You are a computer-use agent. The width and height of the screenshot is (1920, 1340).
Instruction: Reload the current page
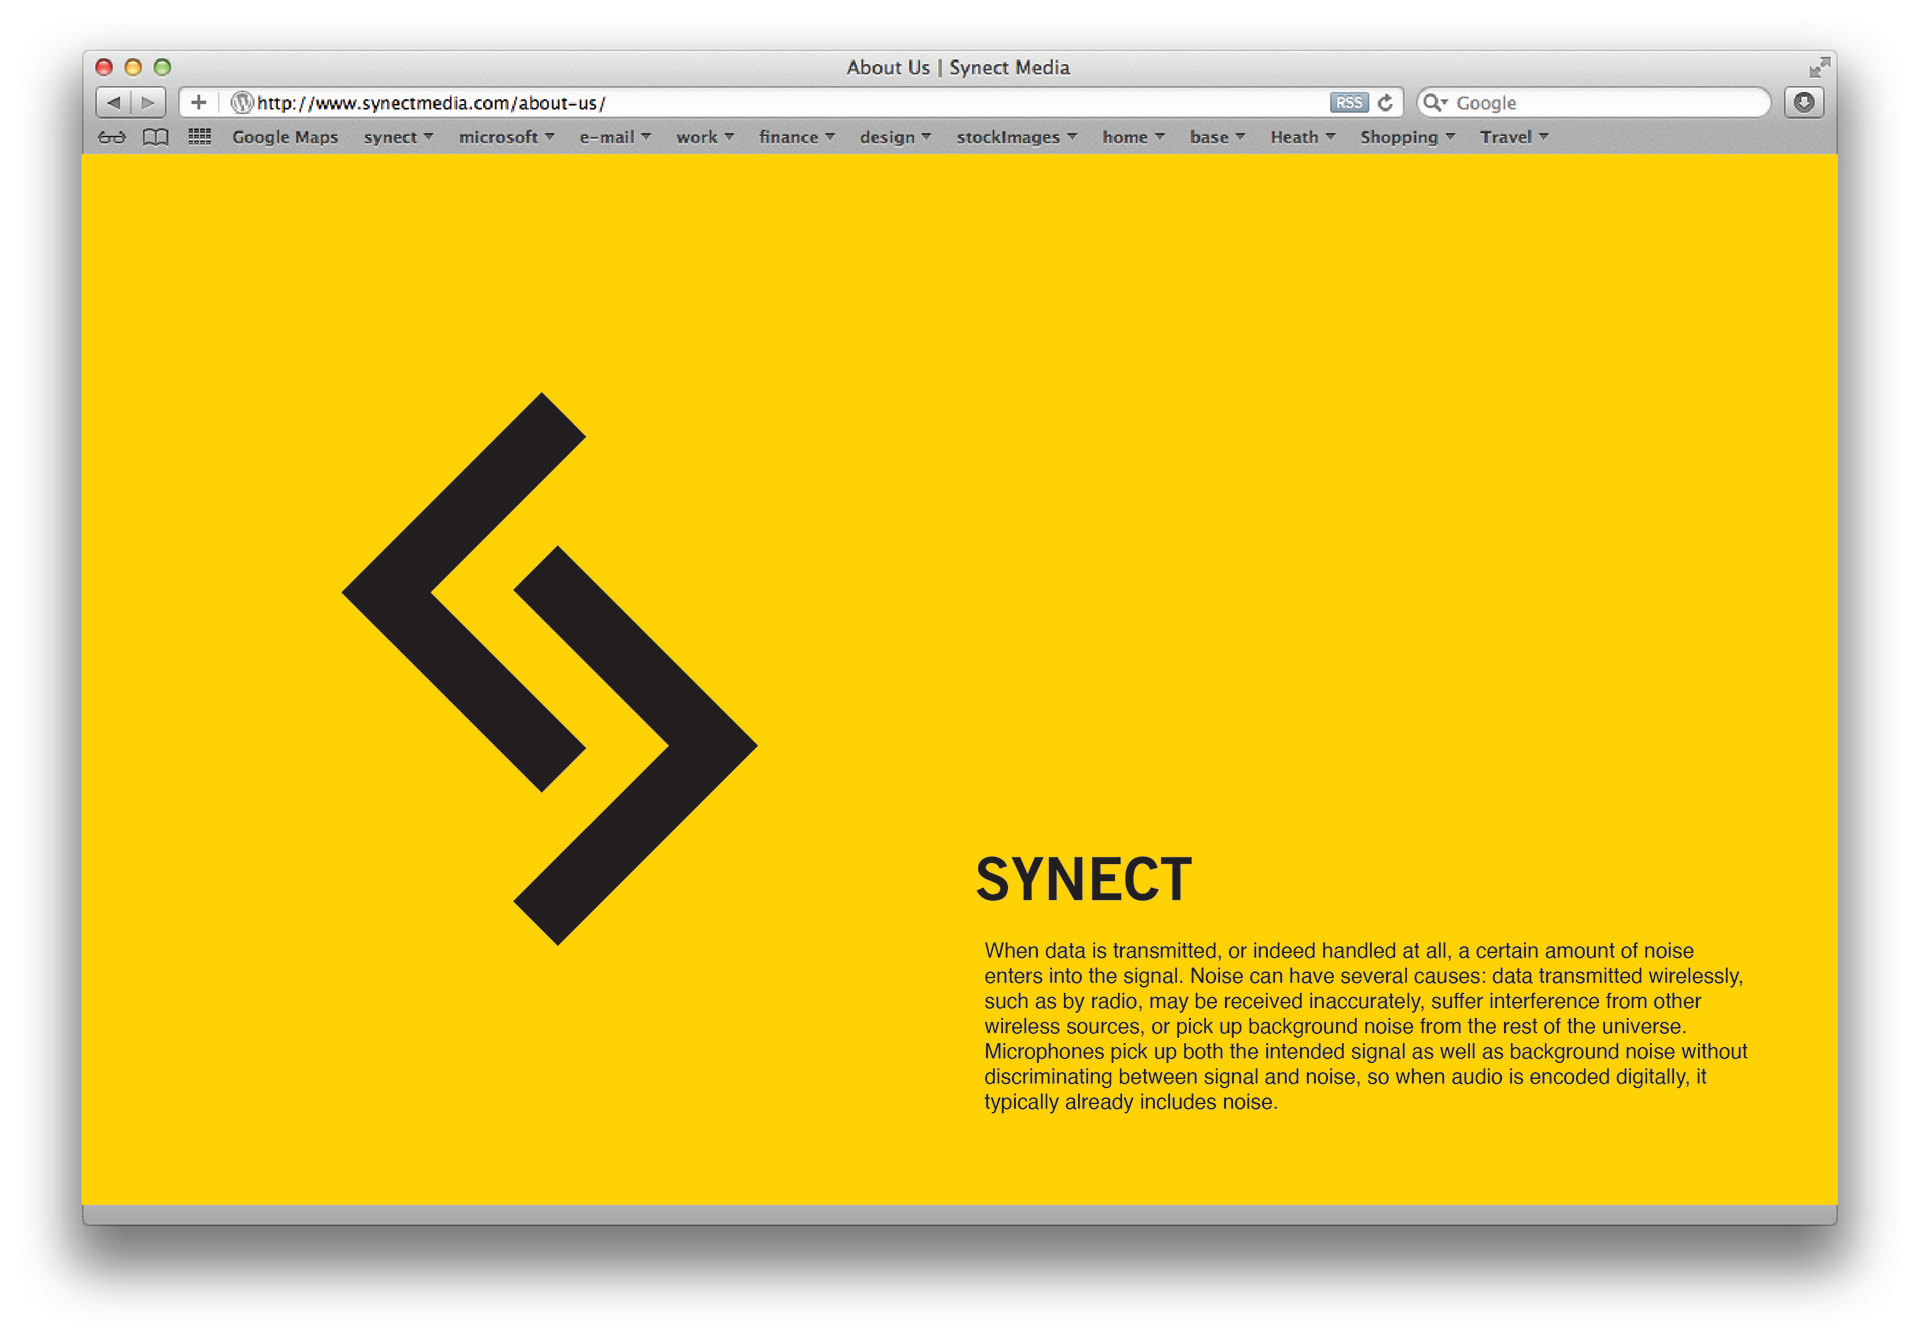tap(1386, 102)
